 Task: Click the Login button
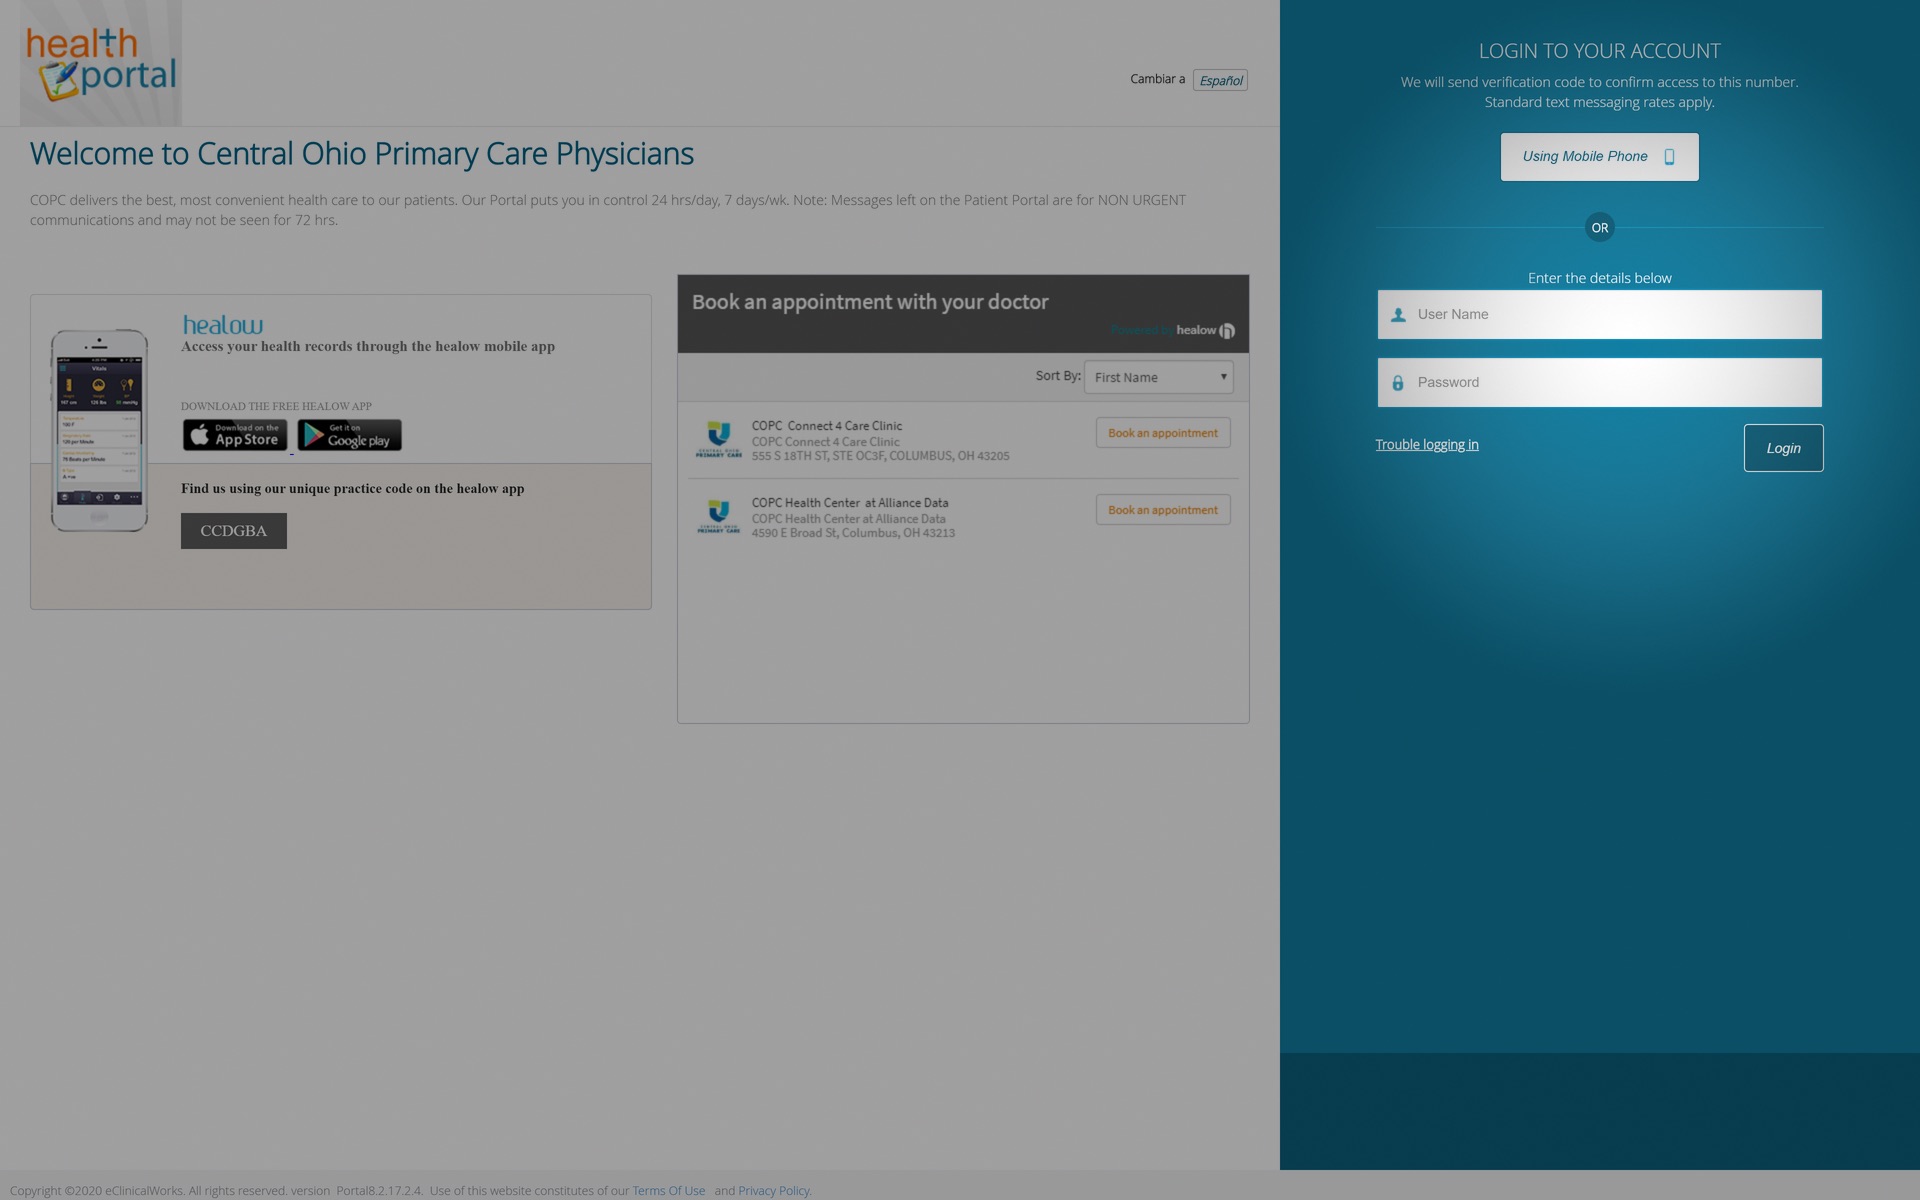pos(1783,447)
